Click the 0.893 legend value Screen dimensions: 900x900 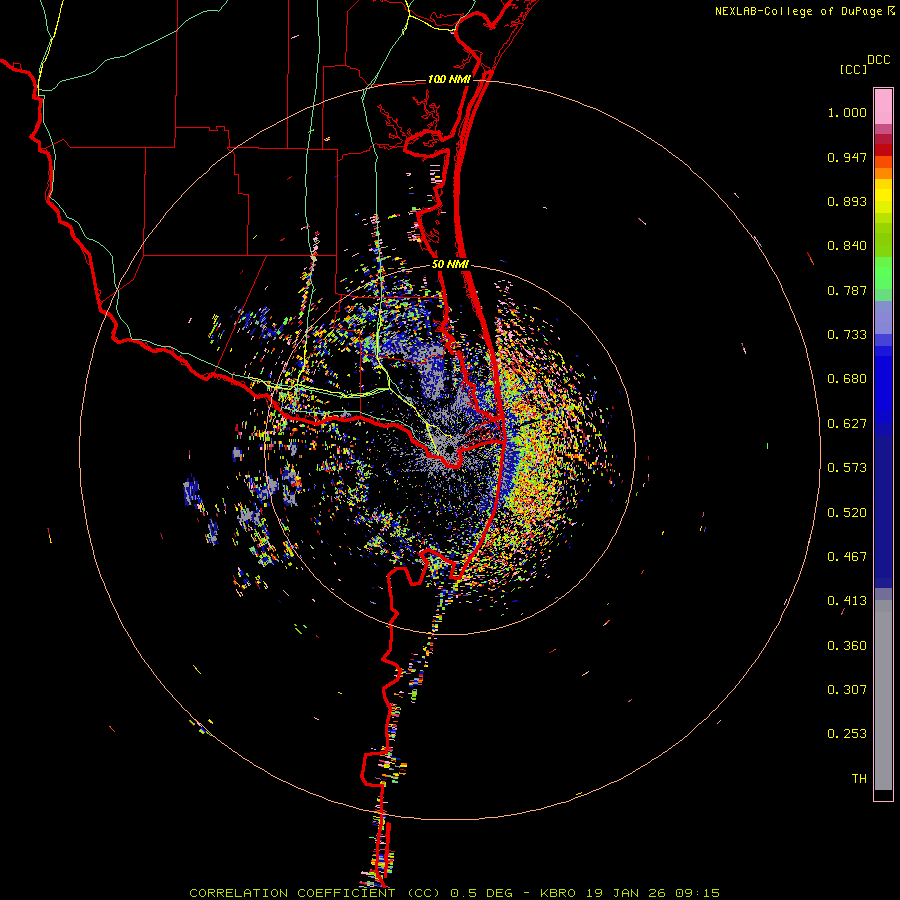pyautogui.click(x=847, y=201)
